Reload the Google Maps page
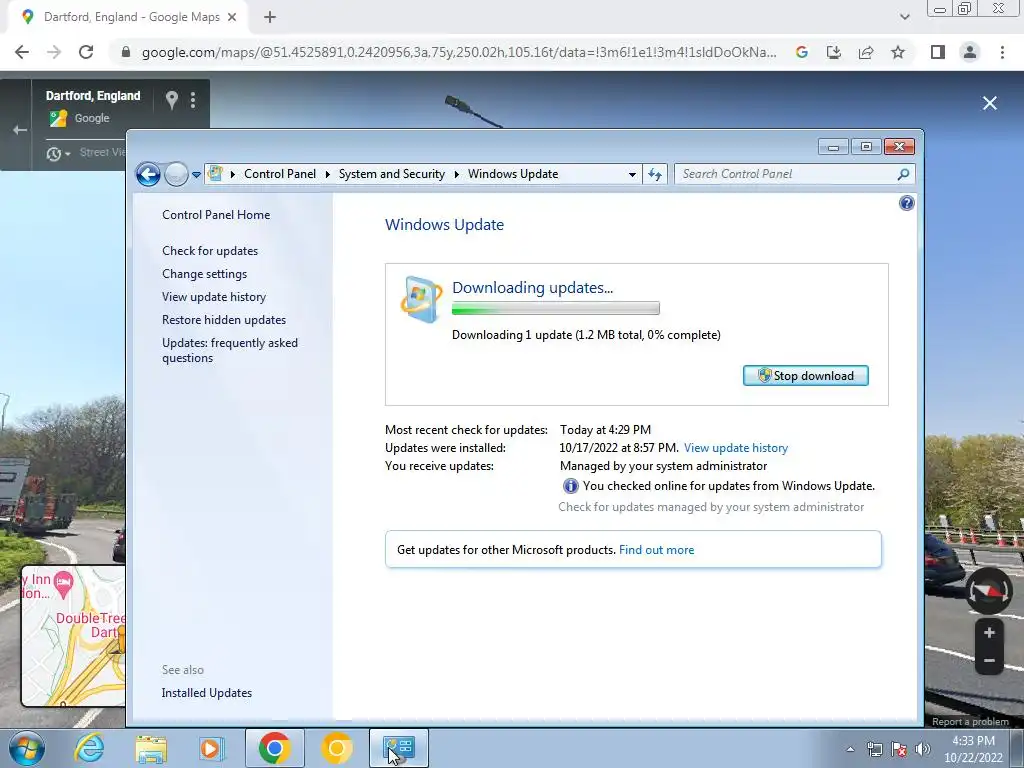Screen dimensions: 1024x768 click(x=86, y=52)
